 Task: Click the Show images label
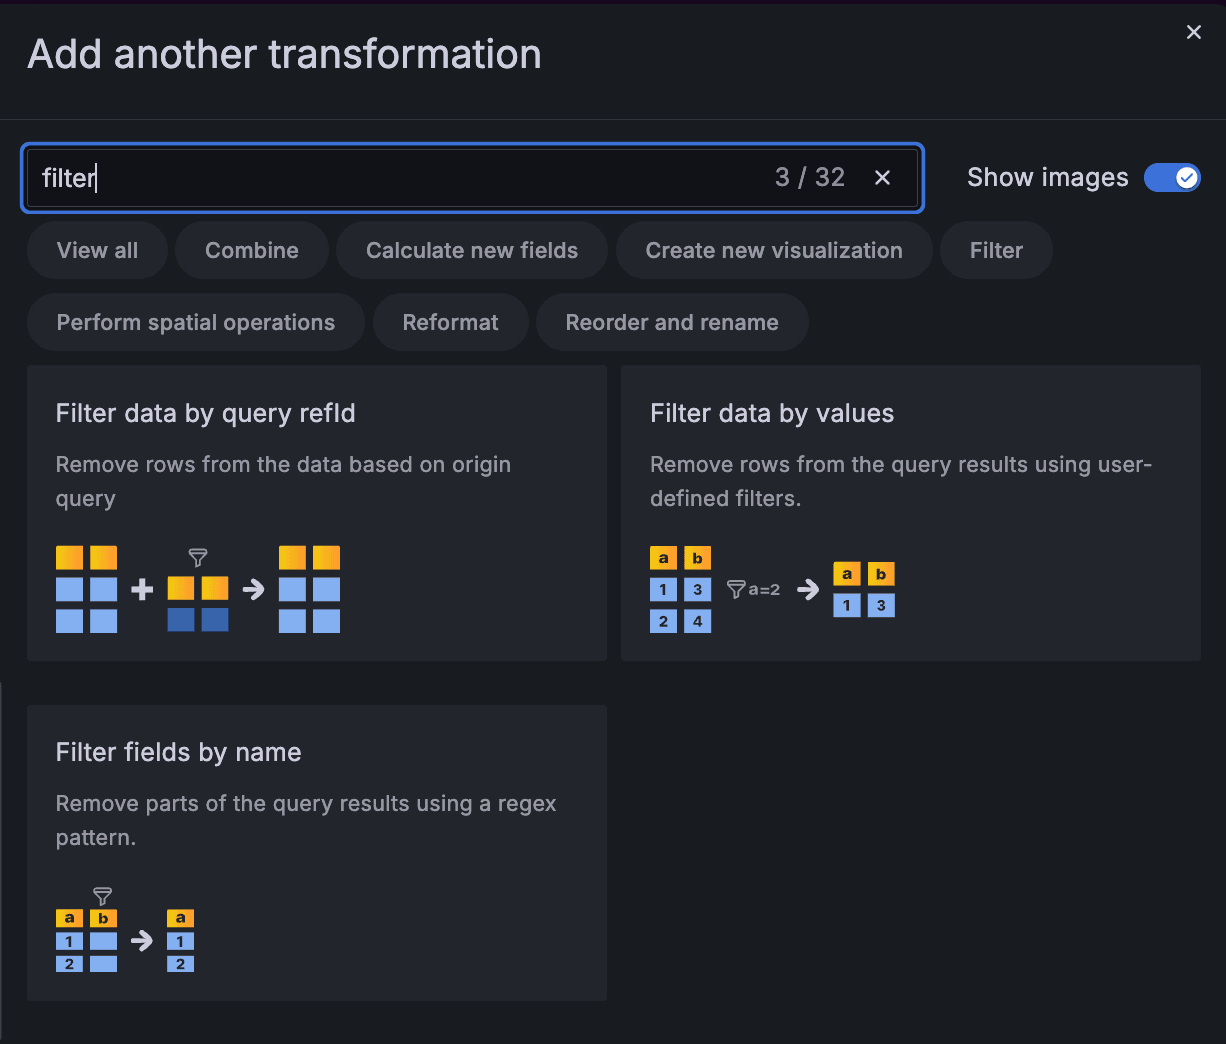coord(1048,177)
